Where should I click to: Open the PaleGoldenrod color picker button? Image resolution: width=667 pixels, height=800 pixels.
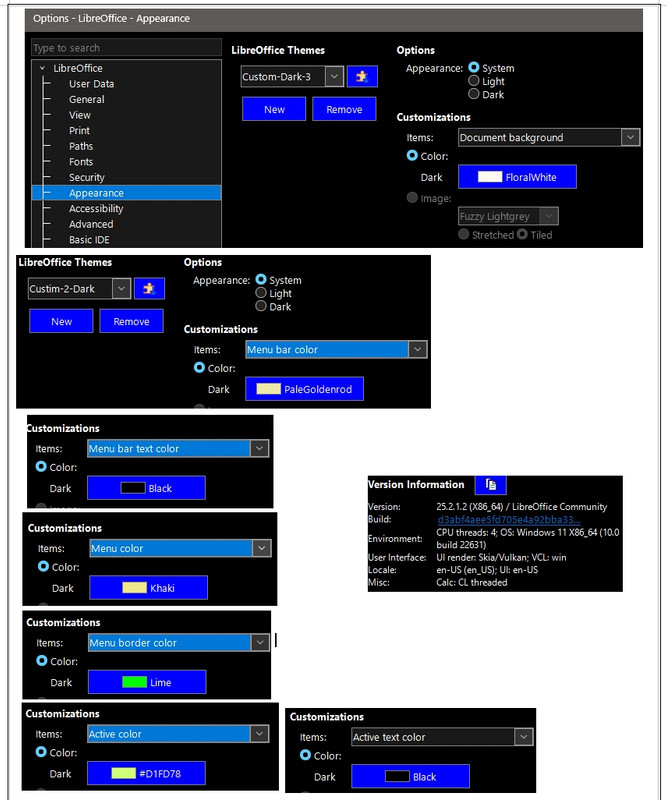click(x=305, y=389)
